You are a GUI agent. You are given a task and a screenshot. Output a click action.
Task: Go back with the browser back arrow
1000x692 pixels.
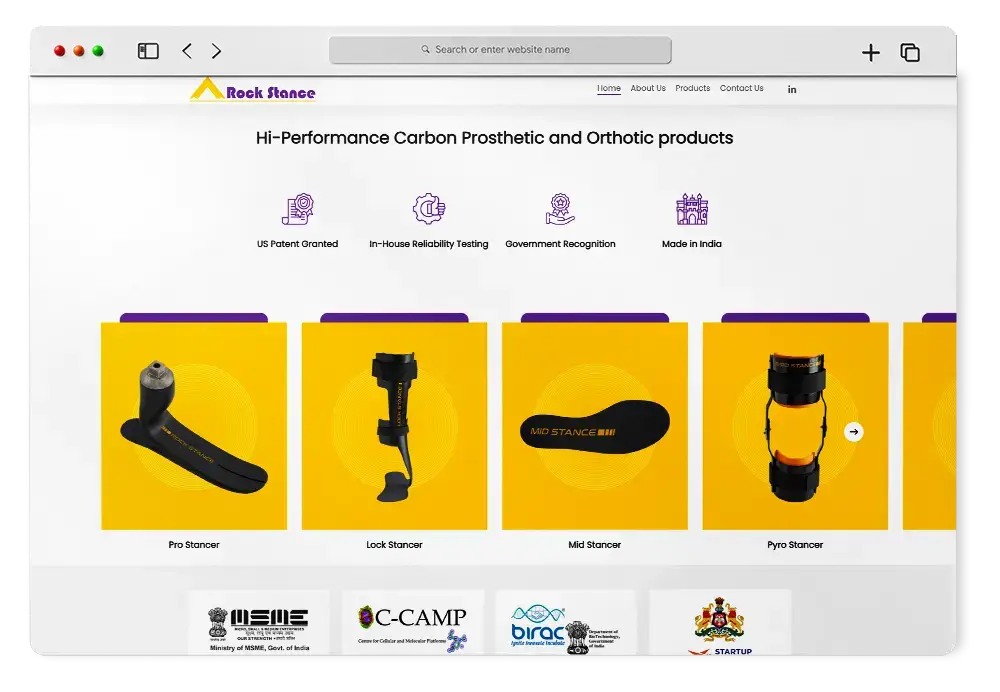(187, 51)
